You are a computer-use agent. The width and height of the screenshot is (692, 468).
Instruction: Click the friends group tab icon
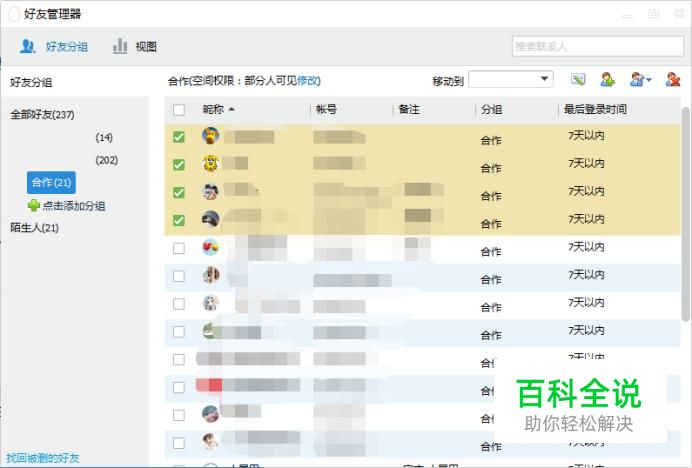(27, 46)
